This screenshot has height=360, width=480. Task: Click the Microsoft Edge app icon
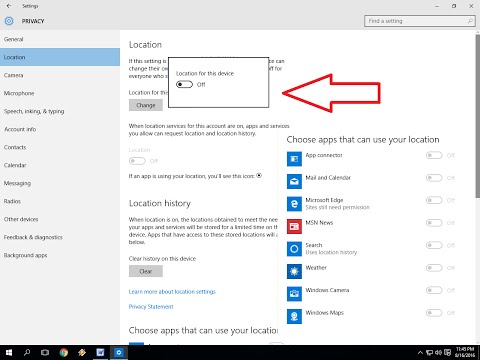(294, 204)
